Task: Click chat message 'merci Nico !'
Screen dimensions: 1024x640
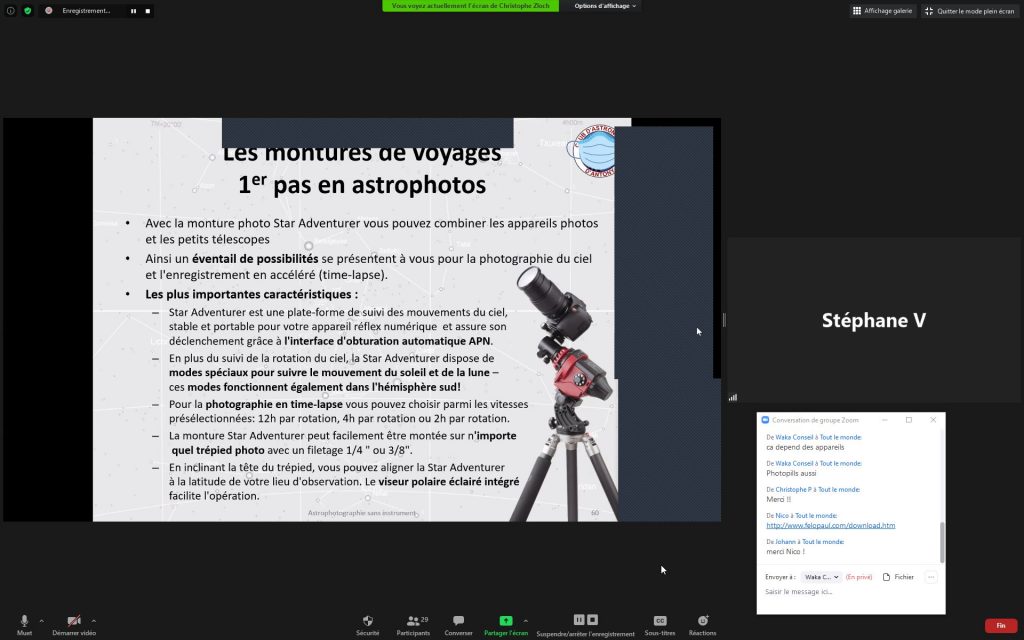Action: point(786,552)
